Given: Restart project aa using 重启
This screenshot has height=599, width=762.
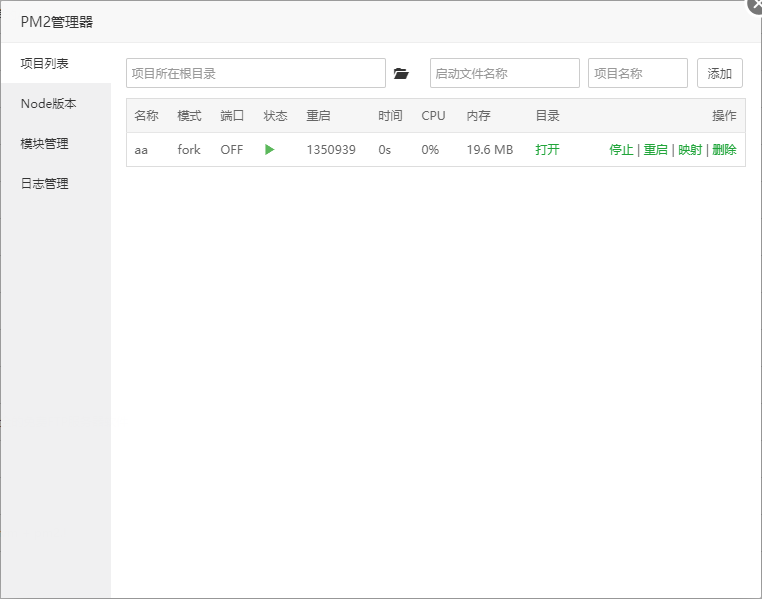Looking at the screenshot, I should point(655,150).
